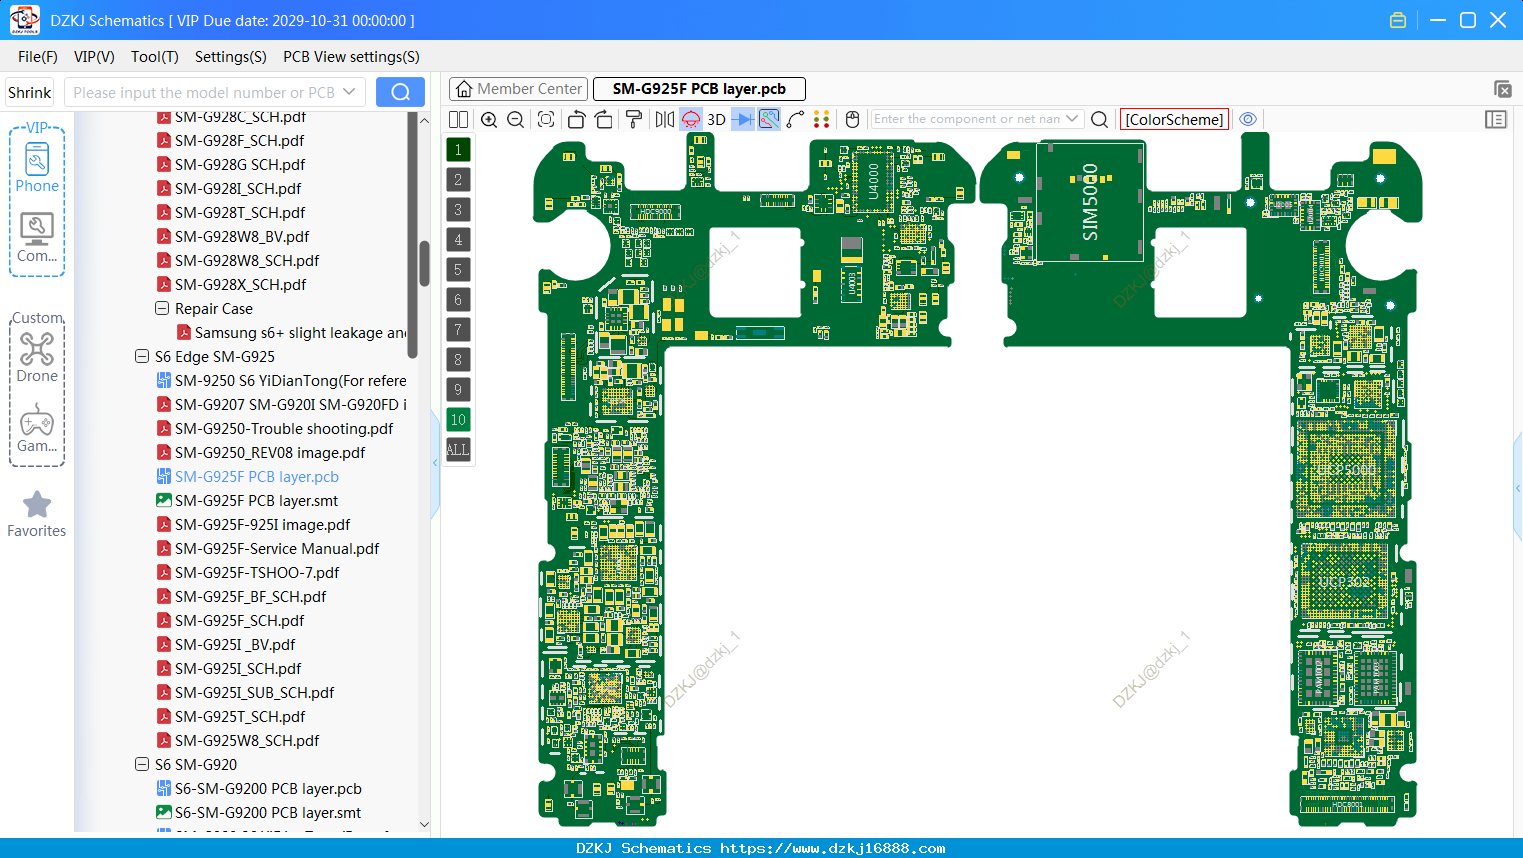Open the Settings(S) menu

(x=231, y=57)
